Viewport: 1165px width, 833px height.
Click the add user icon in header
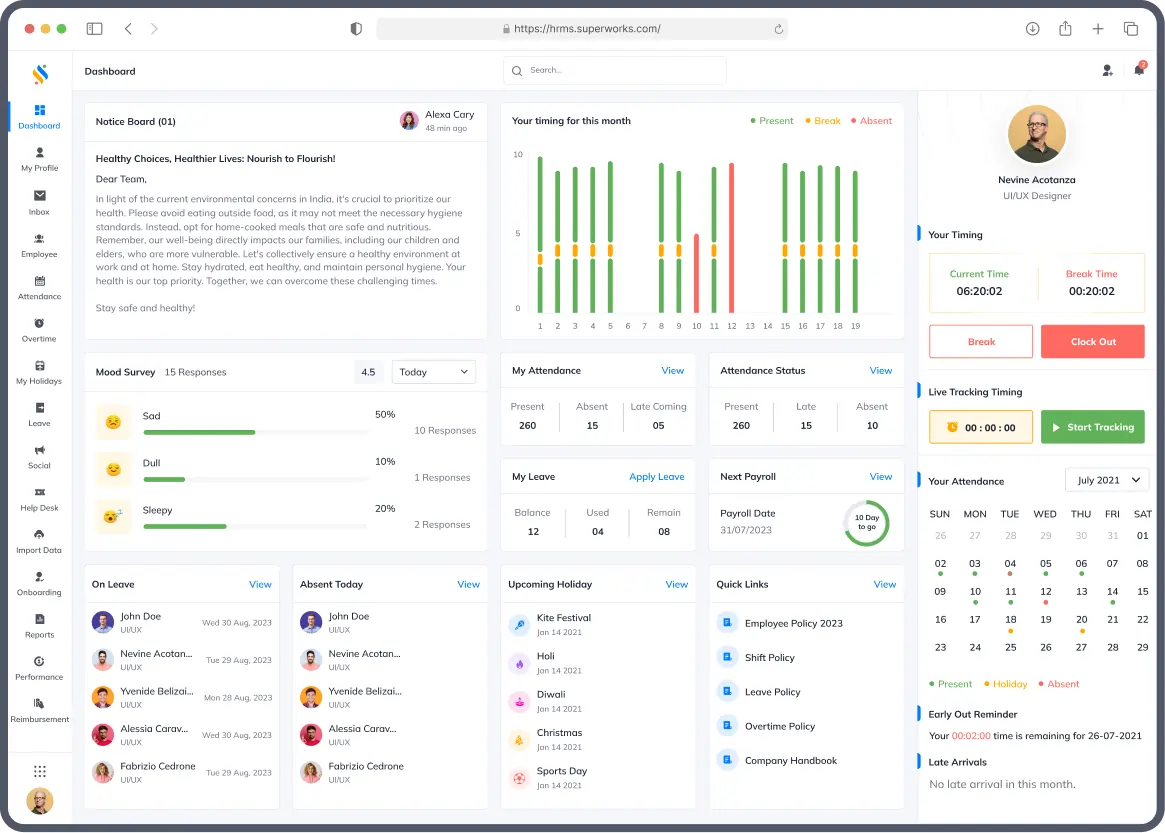tap(1107, 70)
